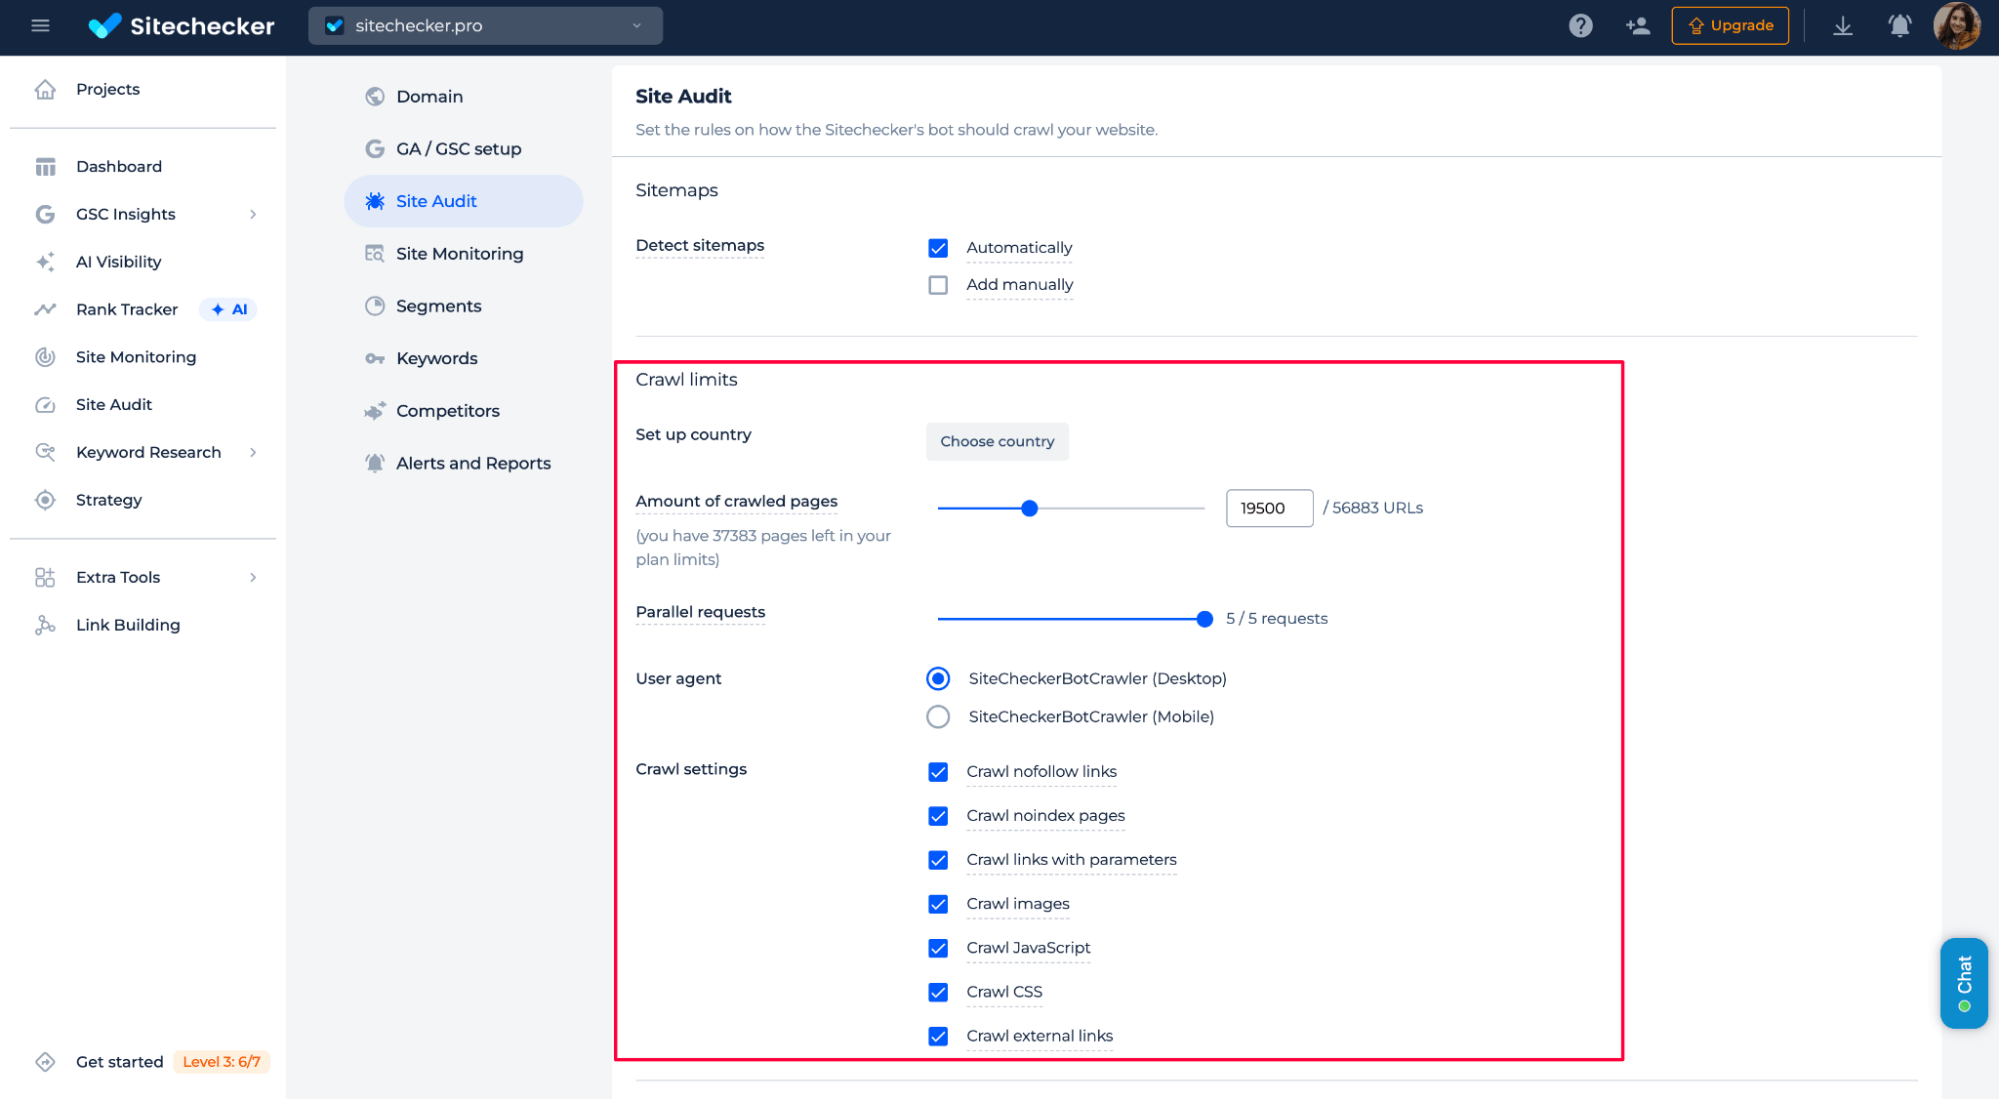Click the download icon in header
The height and width of the screenshot is (1100, 1999).
pyautogui.click(x=1842, y=25)
